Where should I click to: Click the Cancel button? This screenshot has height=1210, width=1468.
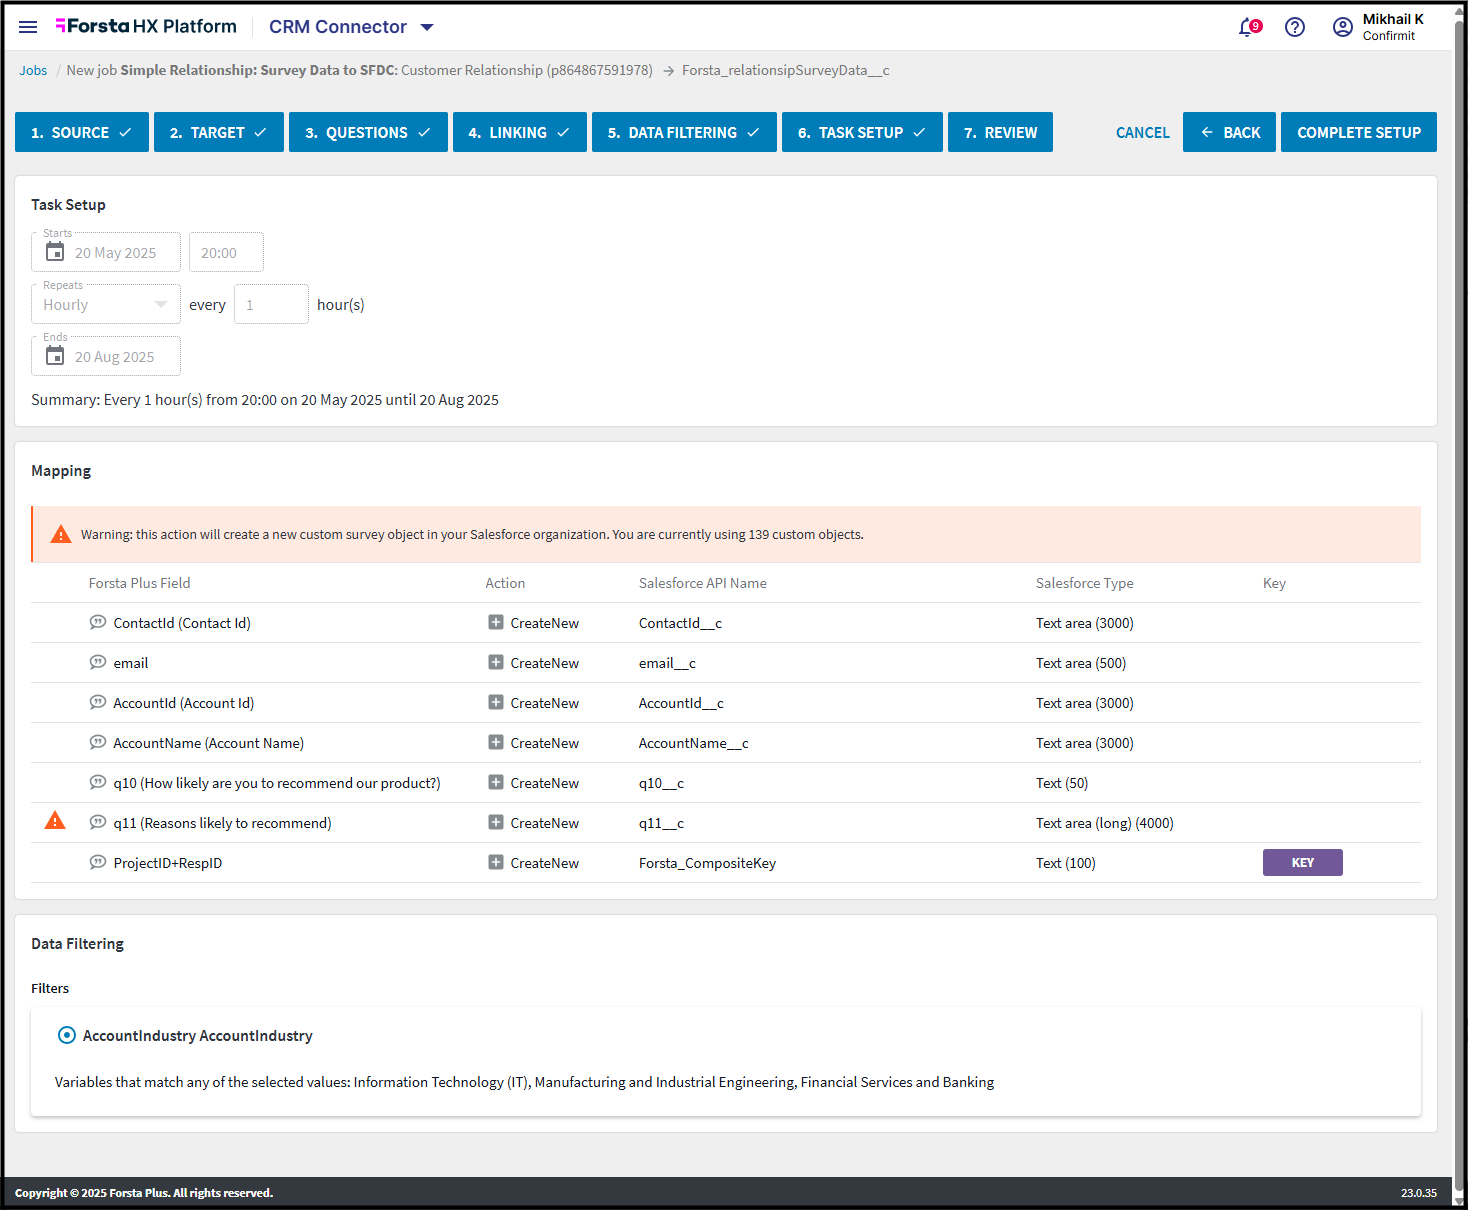(x=1143, y=132)
